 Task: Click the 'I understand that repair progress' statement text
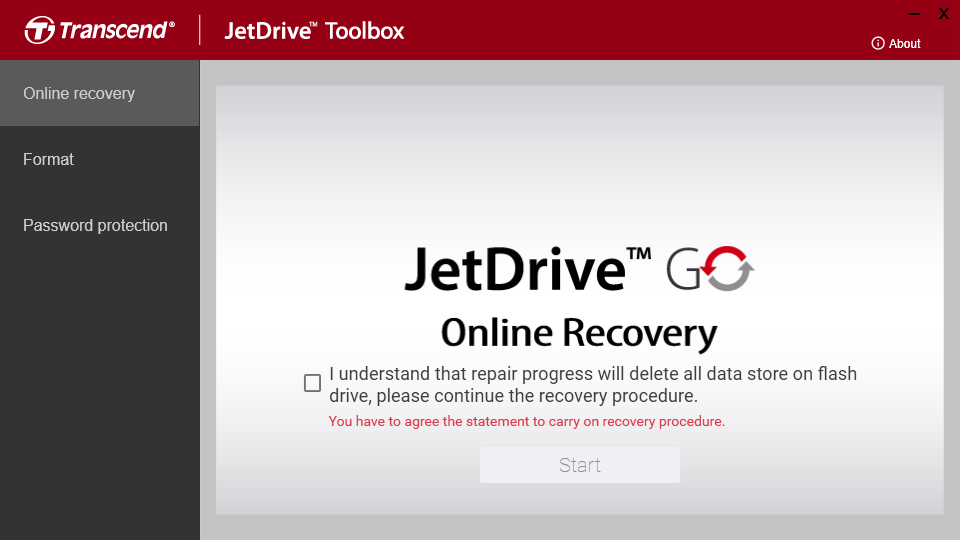(593, 384)
